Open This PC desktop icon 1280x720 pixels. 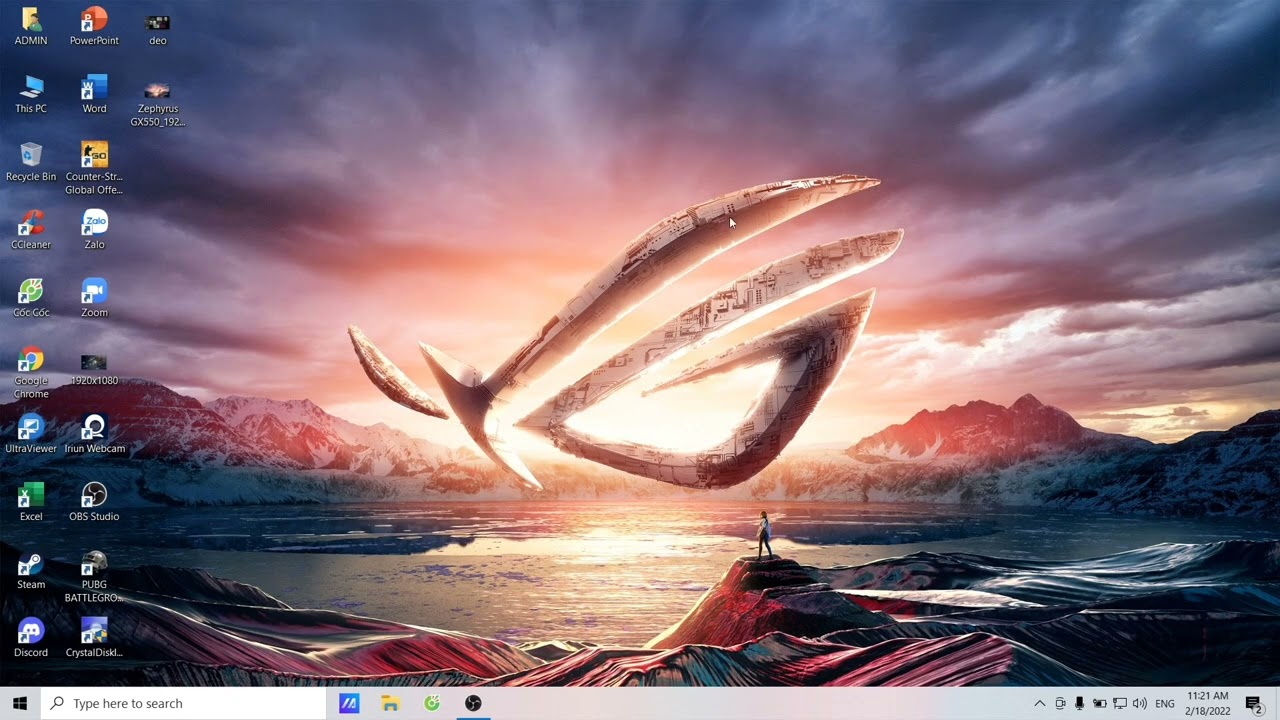[x=31, y=95]
